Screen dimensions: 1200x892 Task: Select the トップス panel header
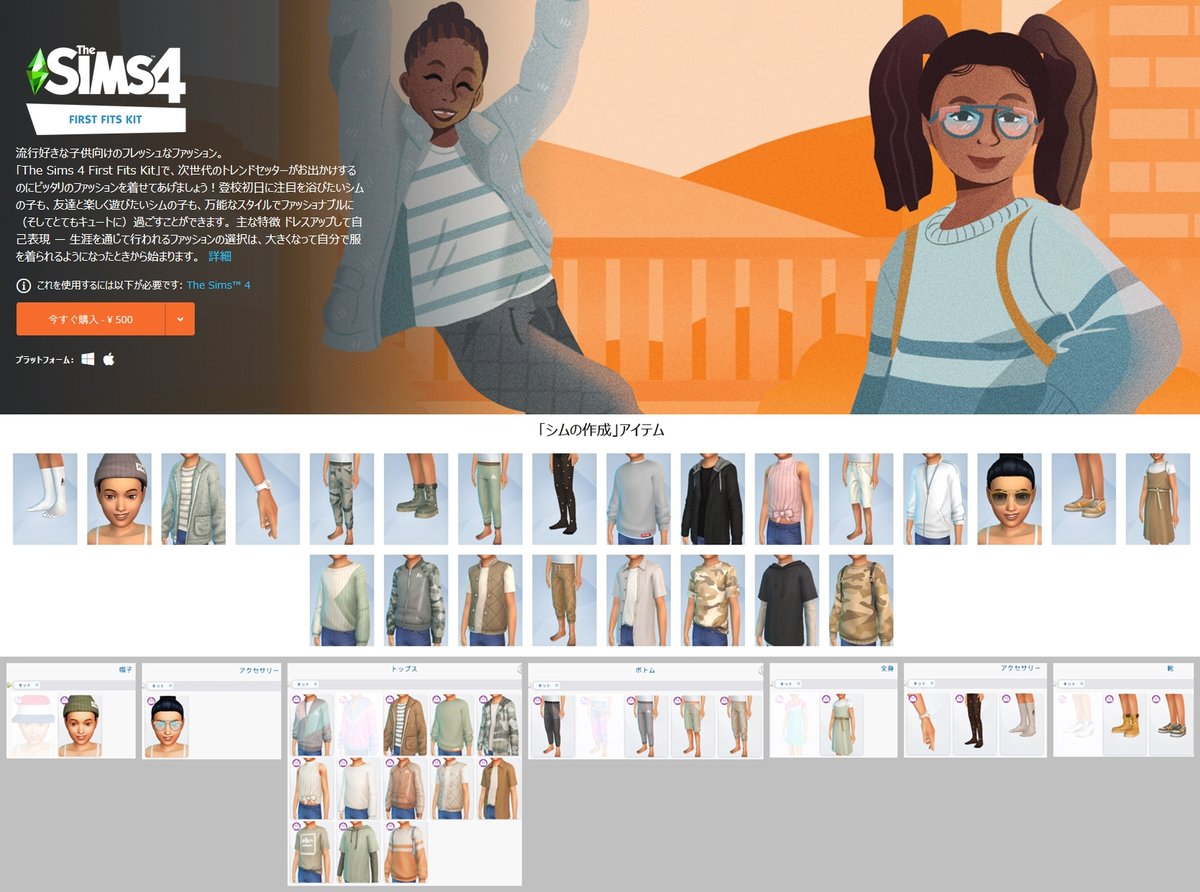coord(404,668)
